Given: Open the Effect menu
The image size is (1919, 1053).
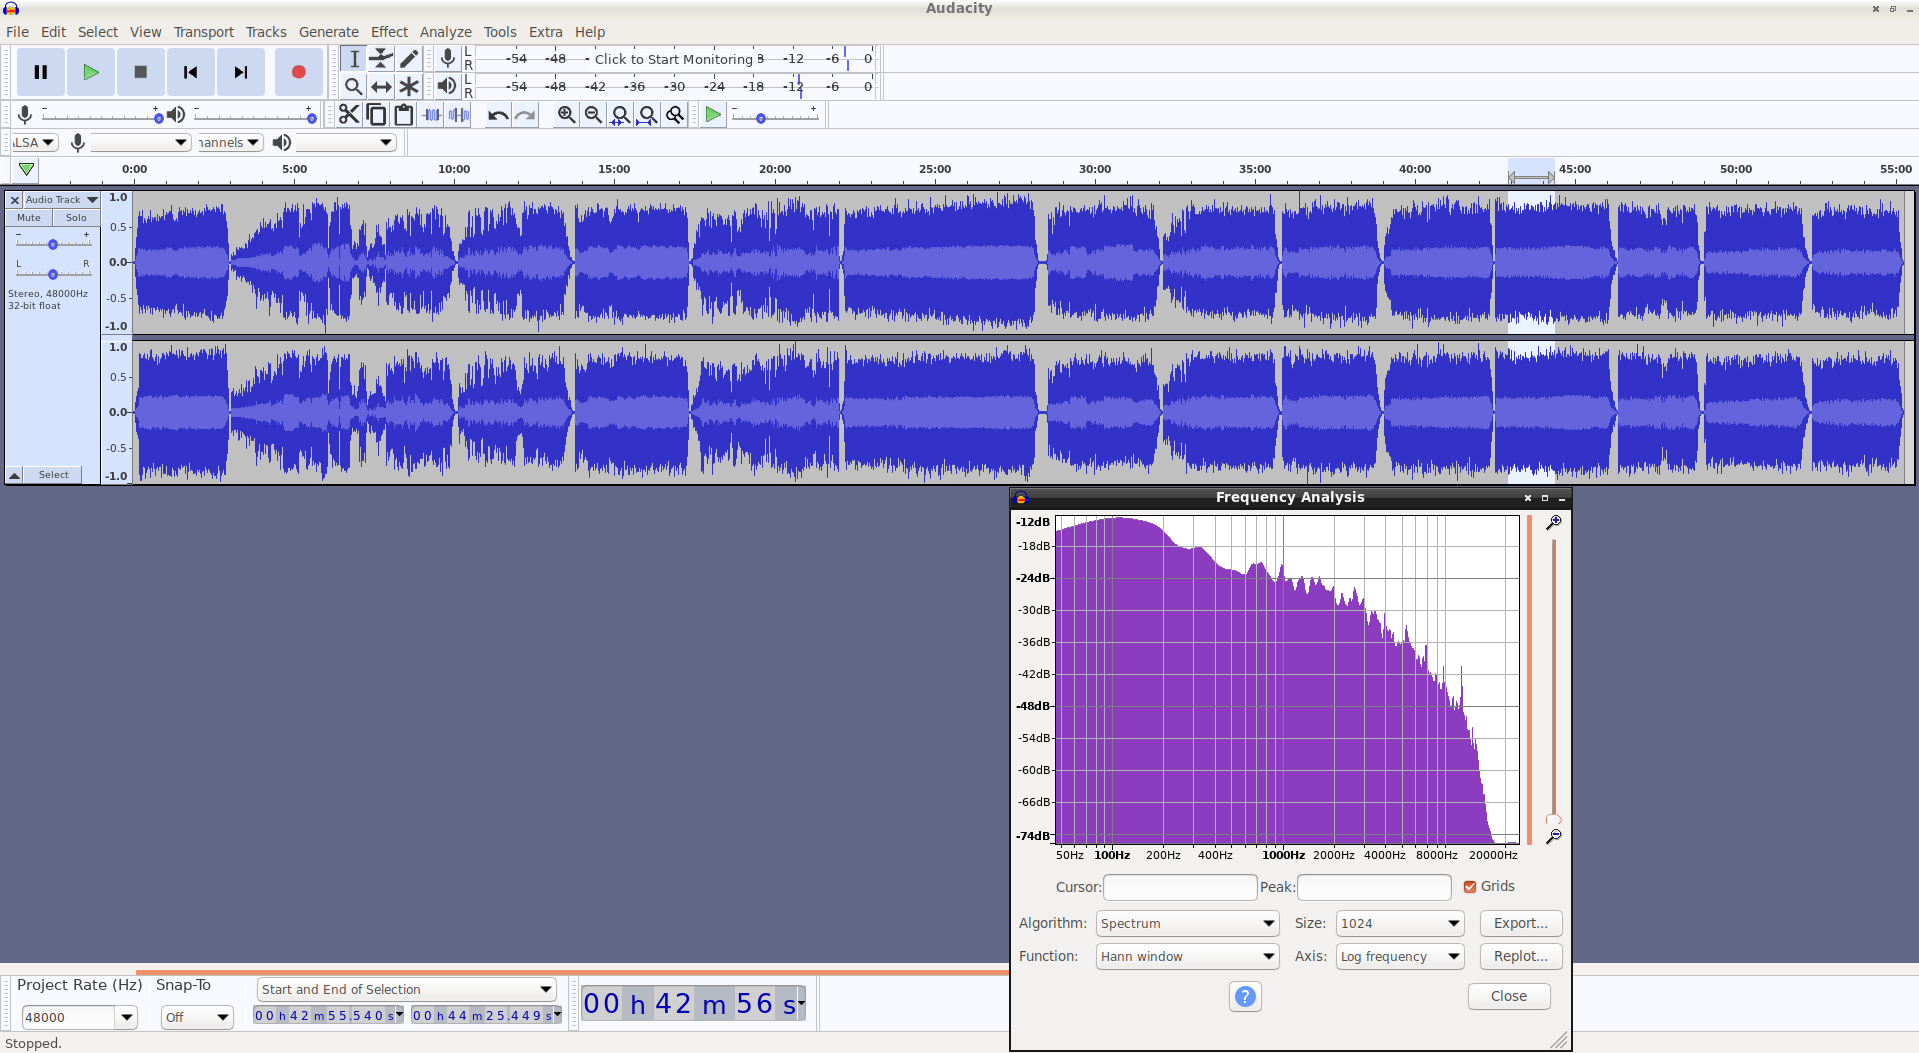Looking at the screenshot, I should 389,32.
